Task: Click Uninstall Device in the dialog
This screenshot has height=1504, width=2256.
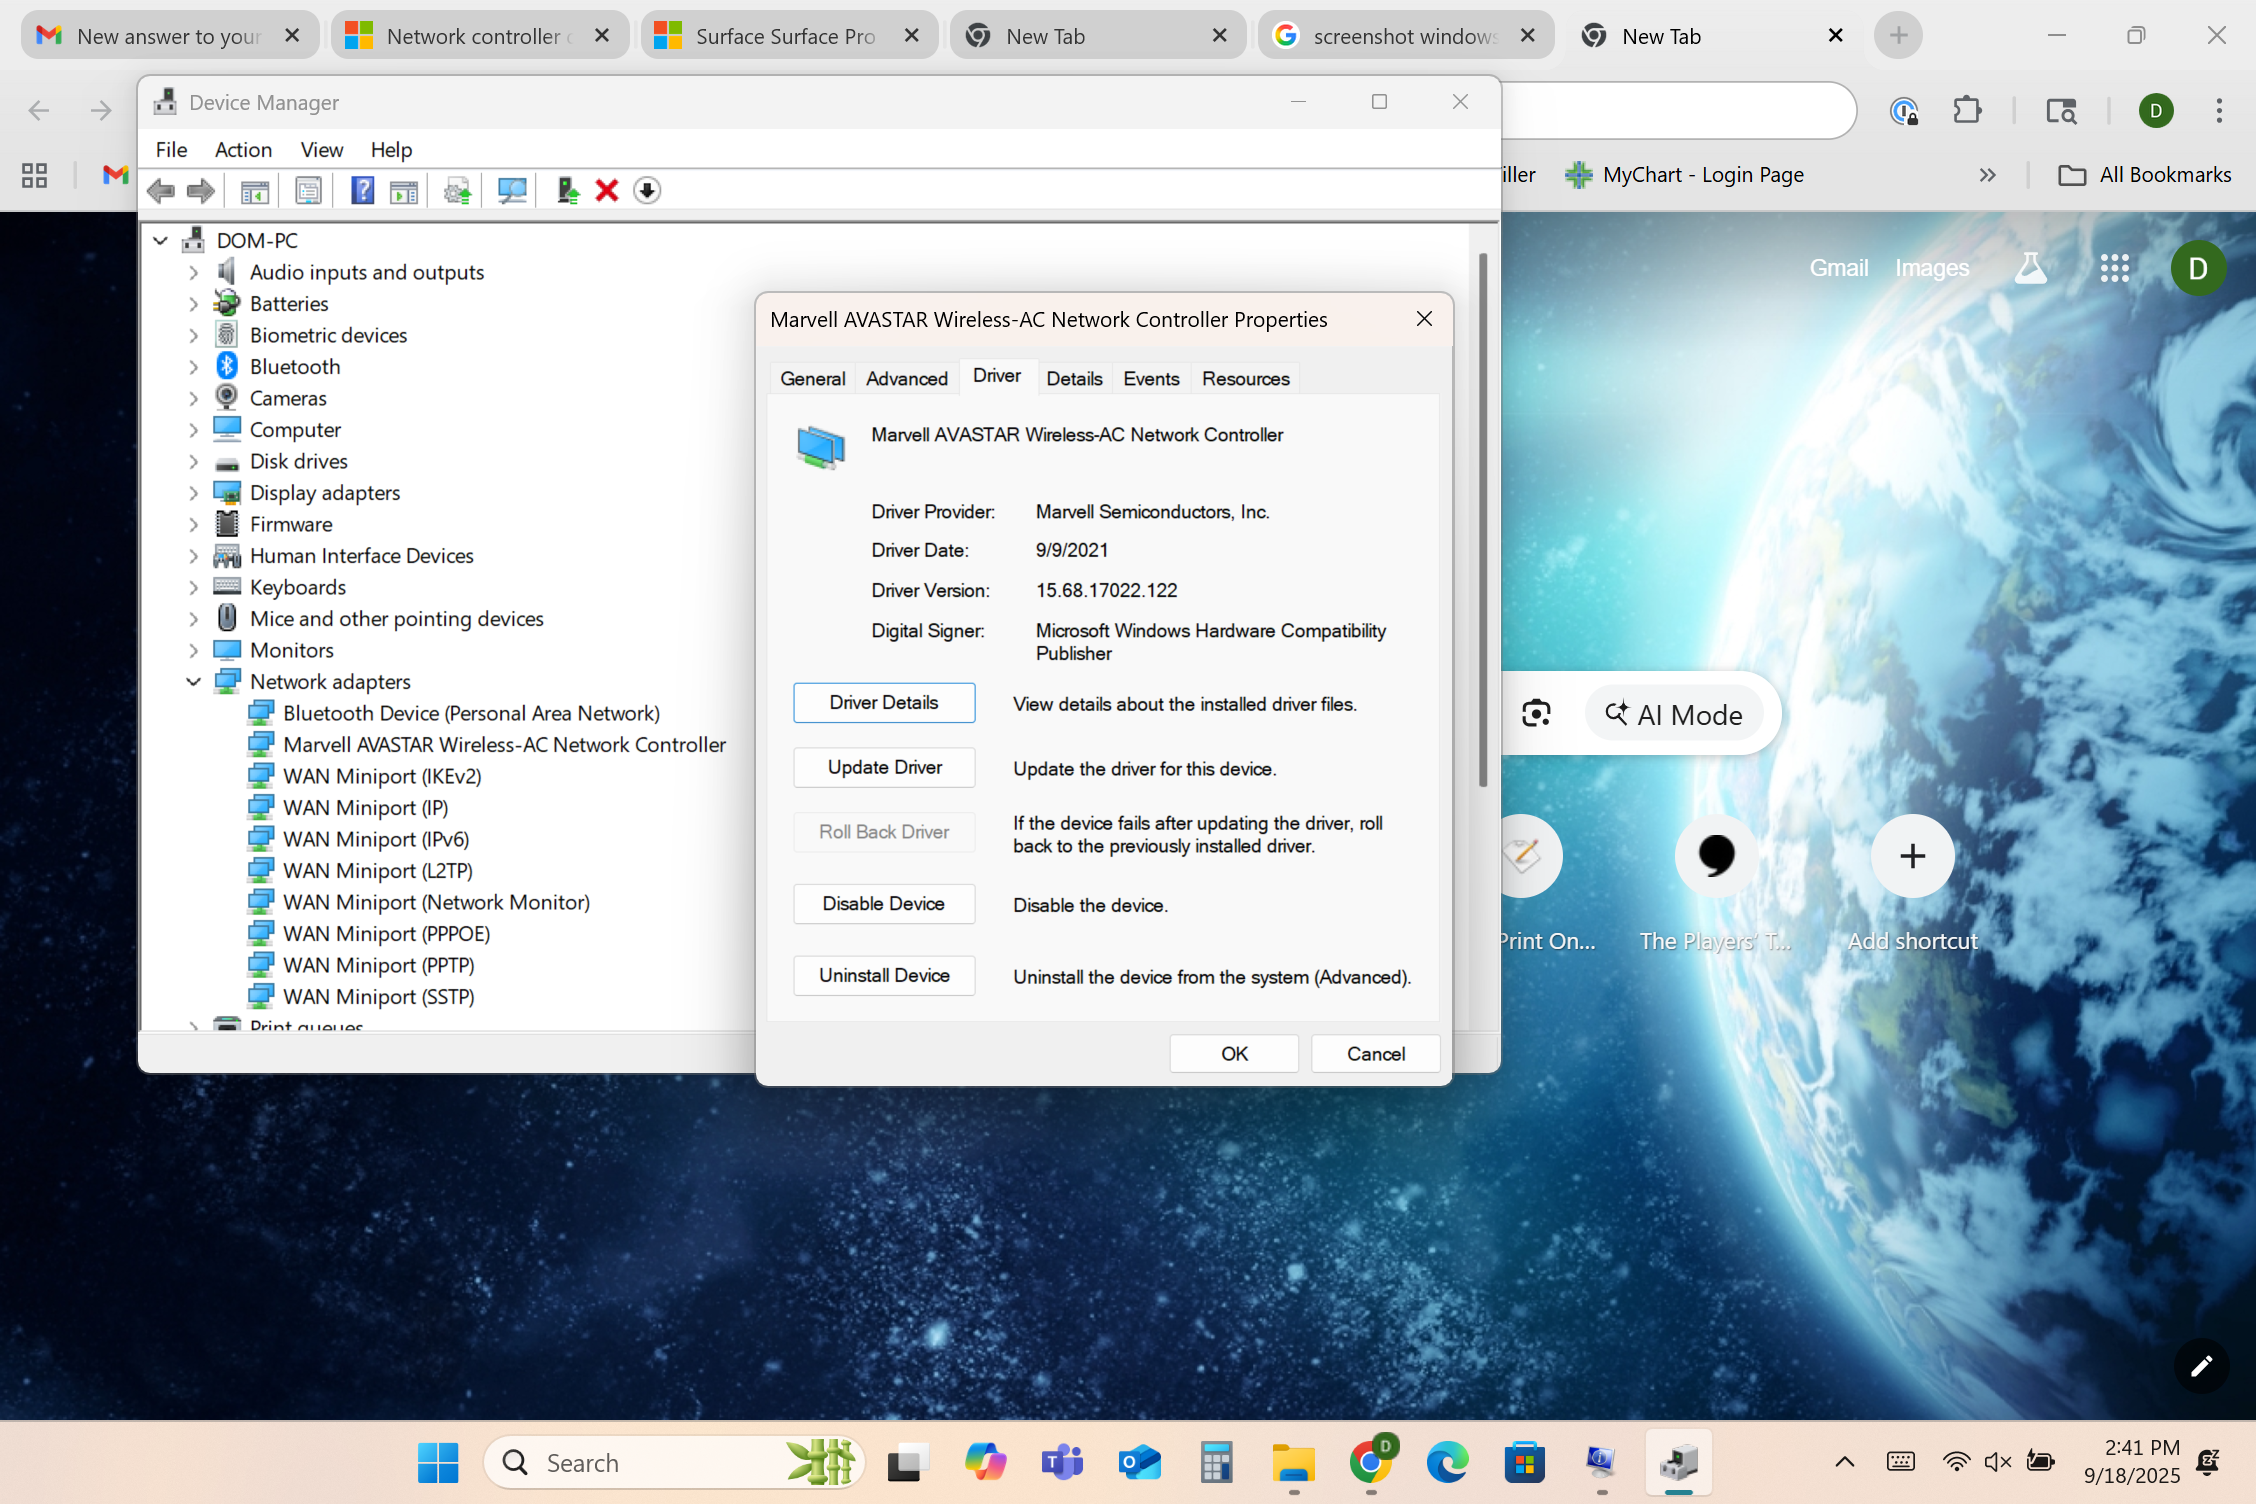Action: 883,975
